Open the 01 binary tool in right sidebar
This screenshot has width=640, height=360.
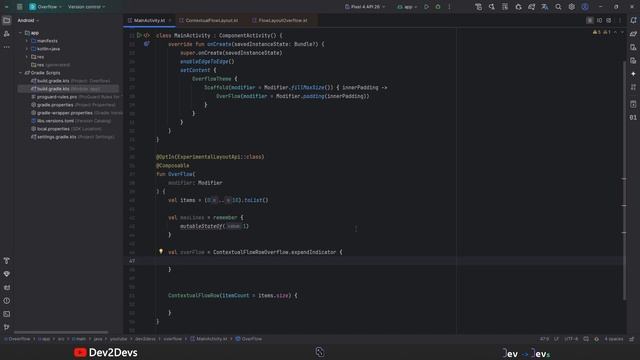[x=633, y=118]
